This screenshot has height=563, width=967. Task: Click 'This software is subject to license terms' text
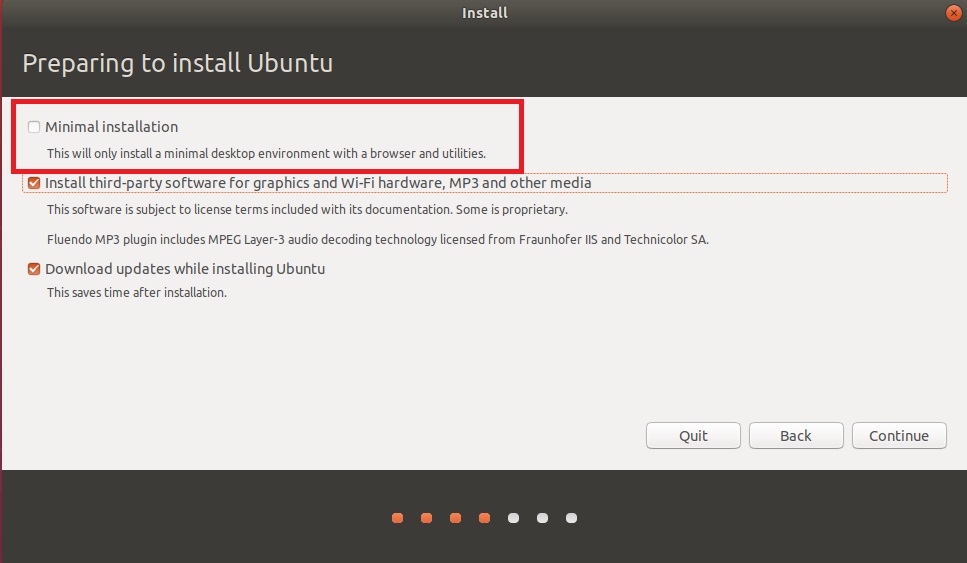coord(307,210)
